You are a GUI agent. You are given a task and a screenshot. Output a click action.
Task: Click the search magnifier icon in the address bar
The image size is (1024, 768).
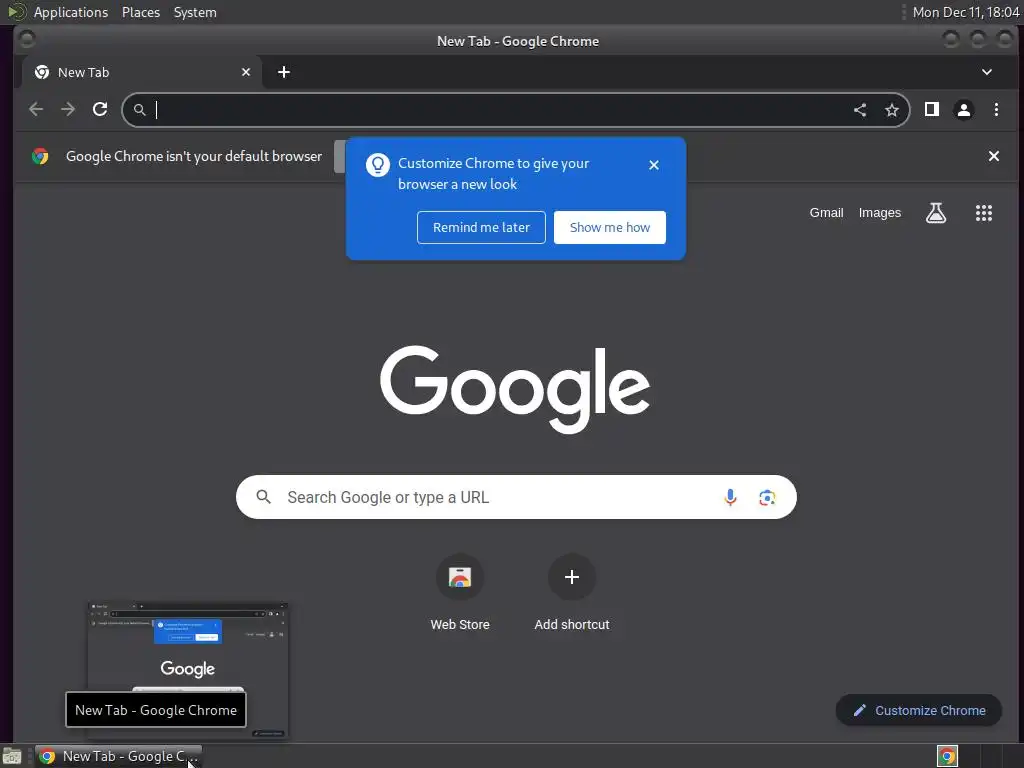pos(140,110)
